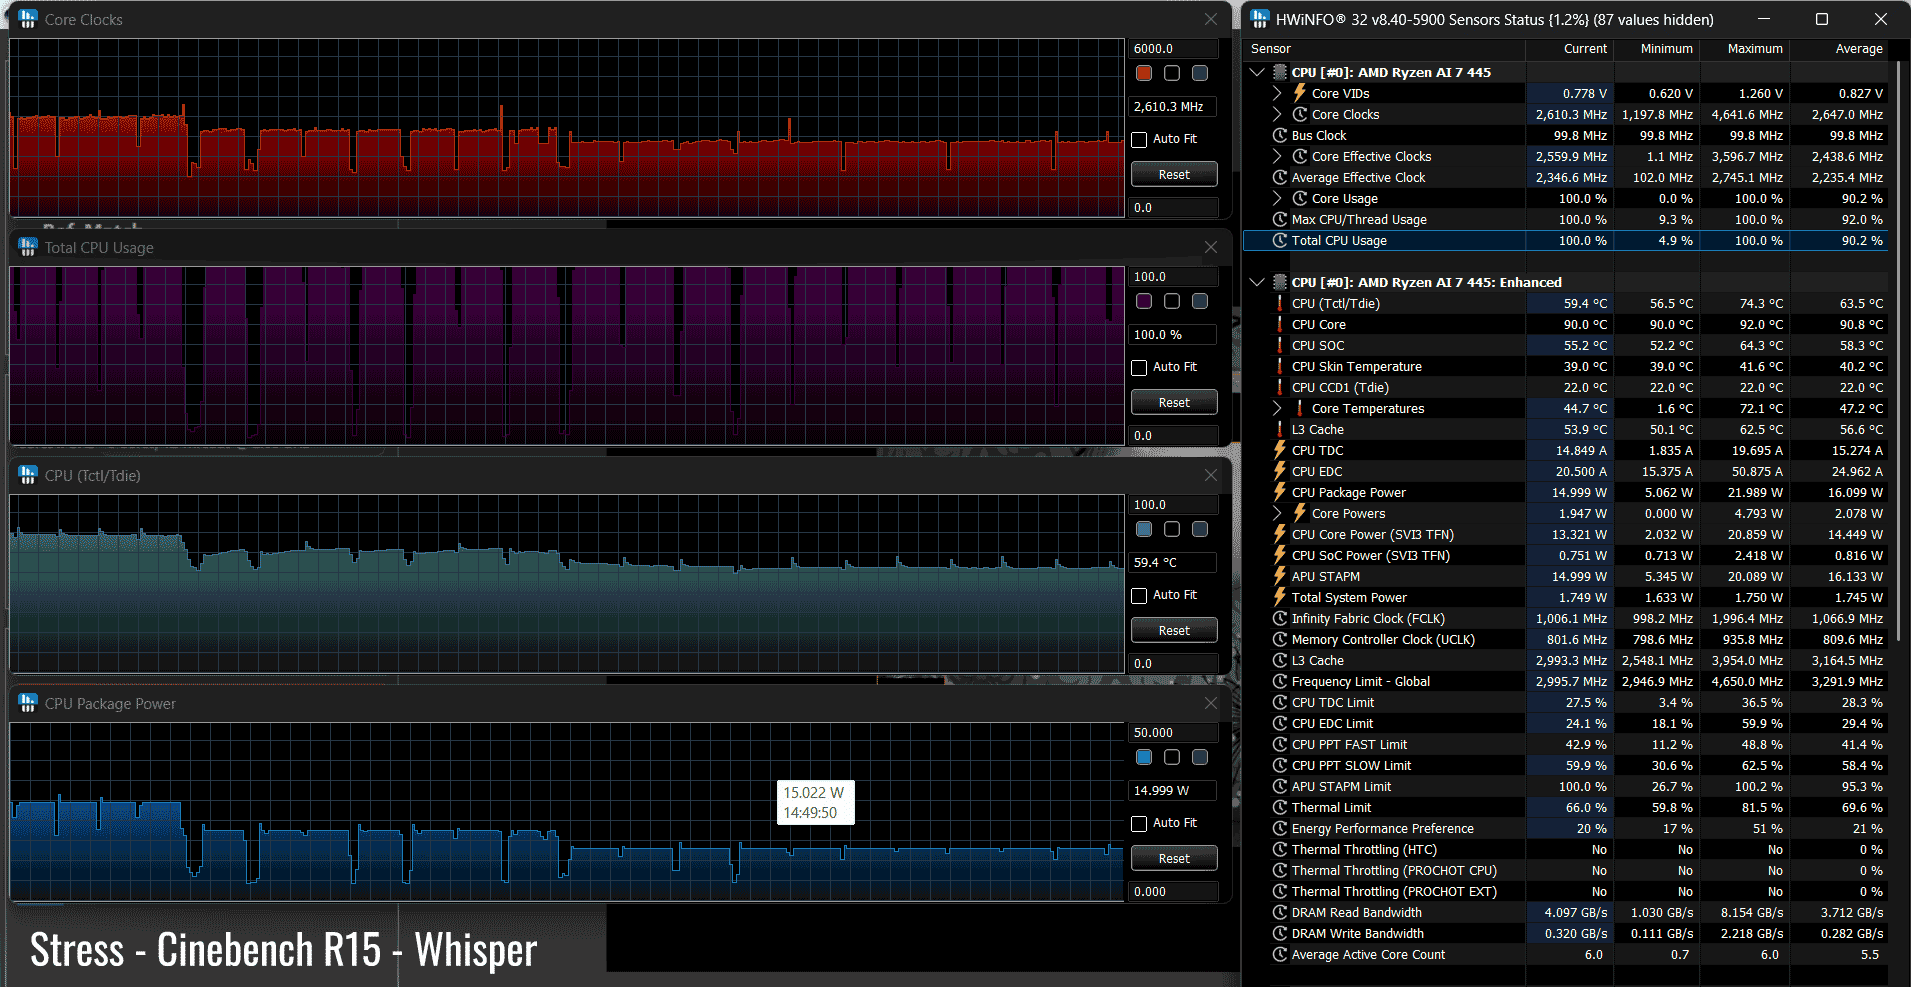This screenshot has height=987, width=1911.
Task: Click the lightning bolt icon for Core VIDs
Action: click(x=1300, y=93)
